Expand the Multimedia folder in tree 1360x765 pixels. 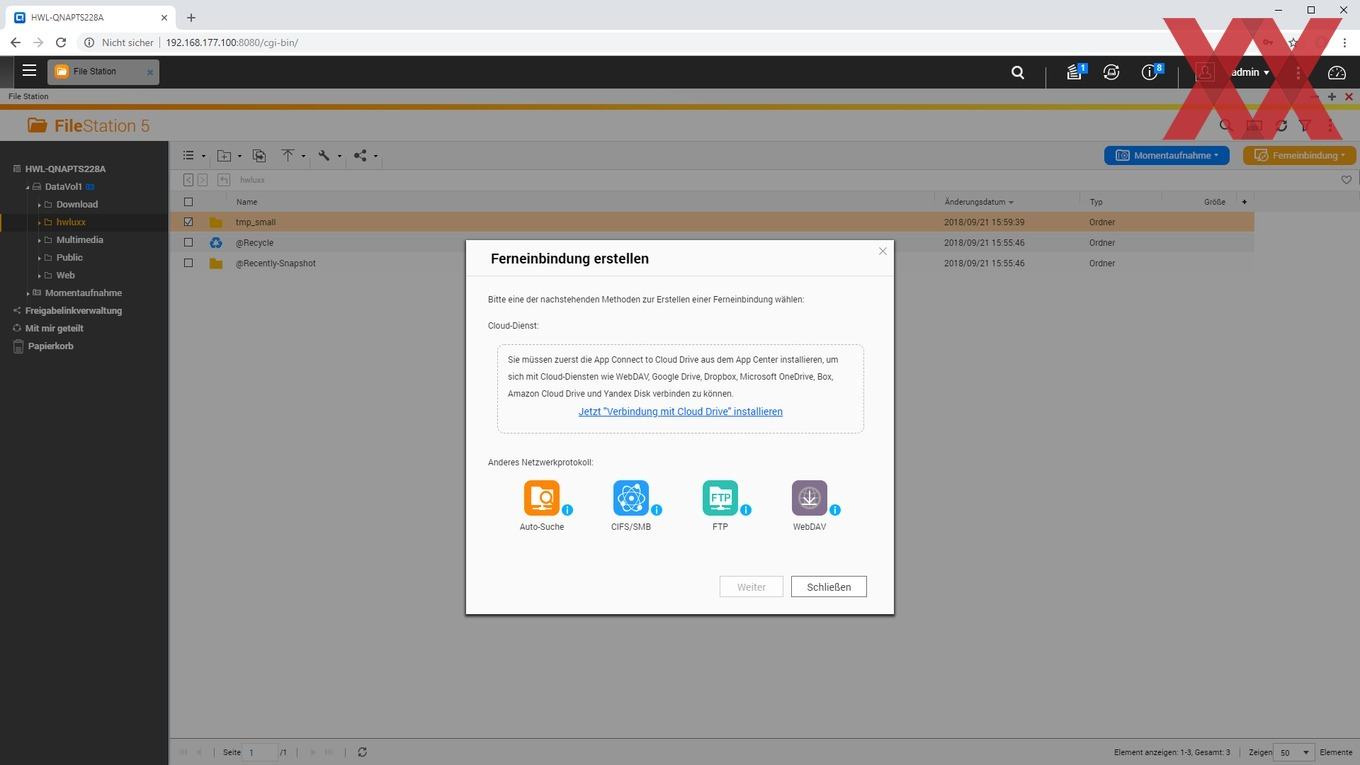point(39,240)
